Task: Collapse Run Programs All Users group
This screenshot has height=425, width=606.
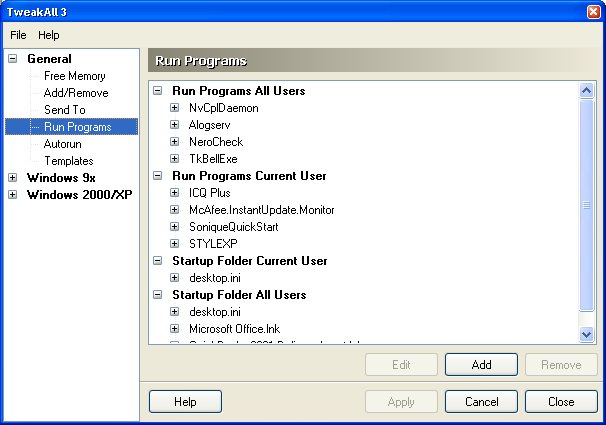Action: [158, 91]
